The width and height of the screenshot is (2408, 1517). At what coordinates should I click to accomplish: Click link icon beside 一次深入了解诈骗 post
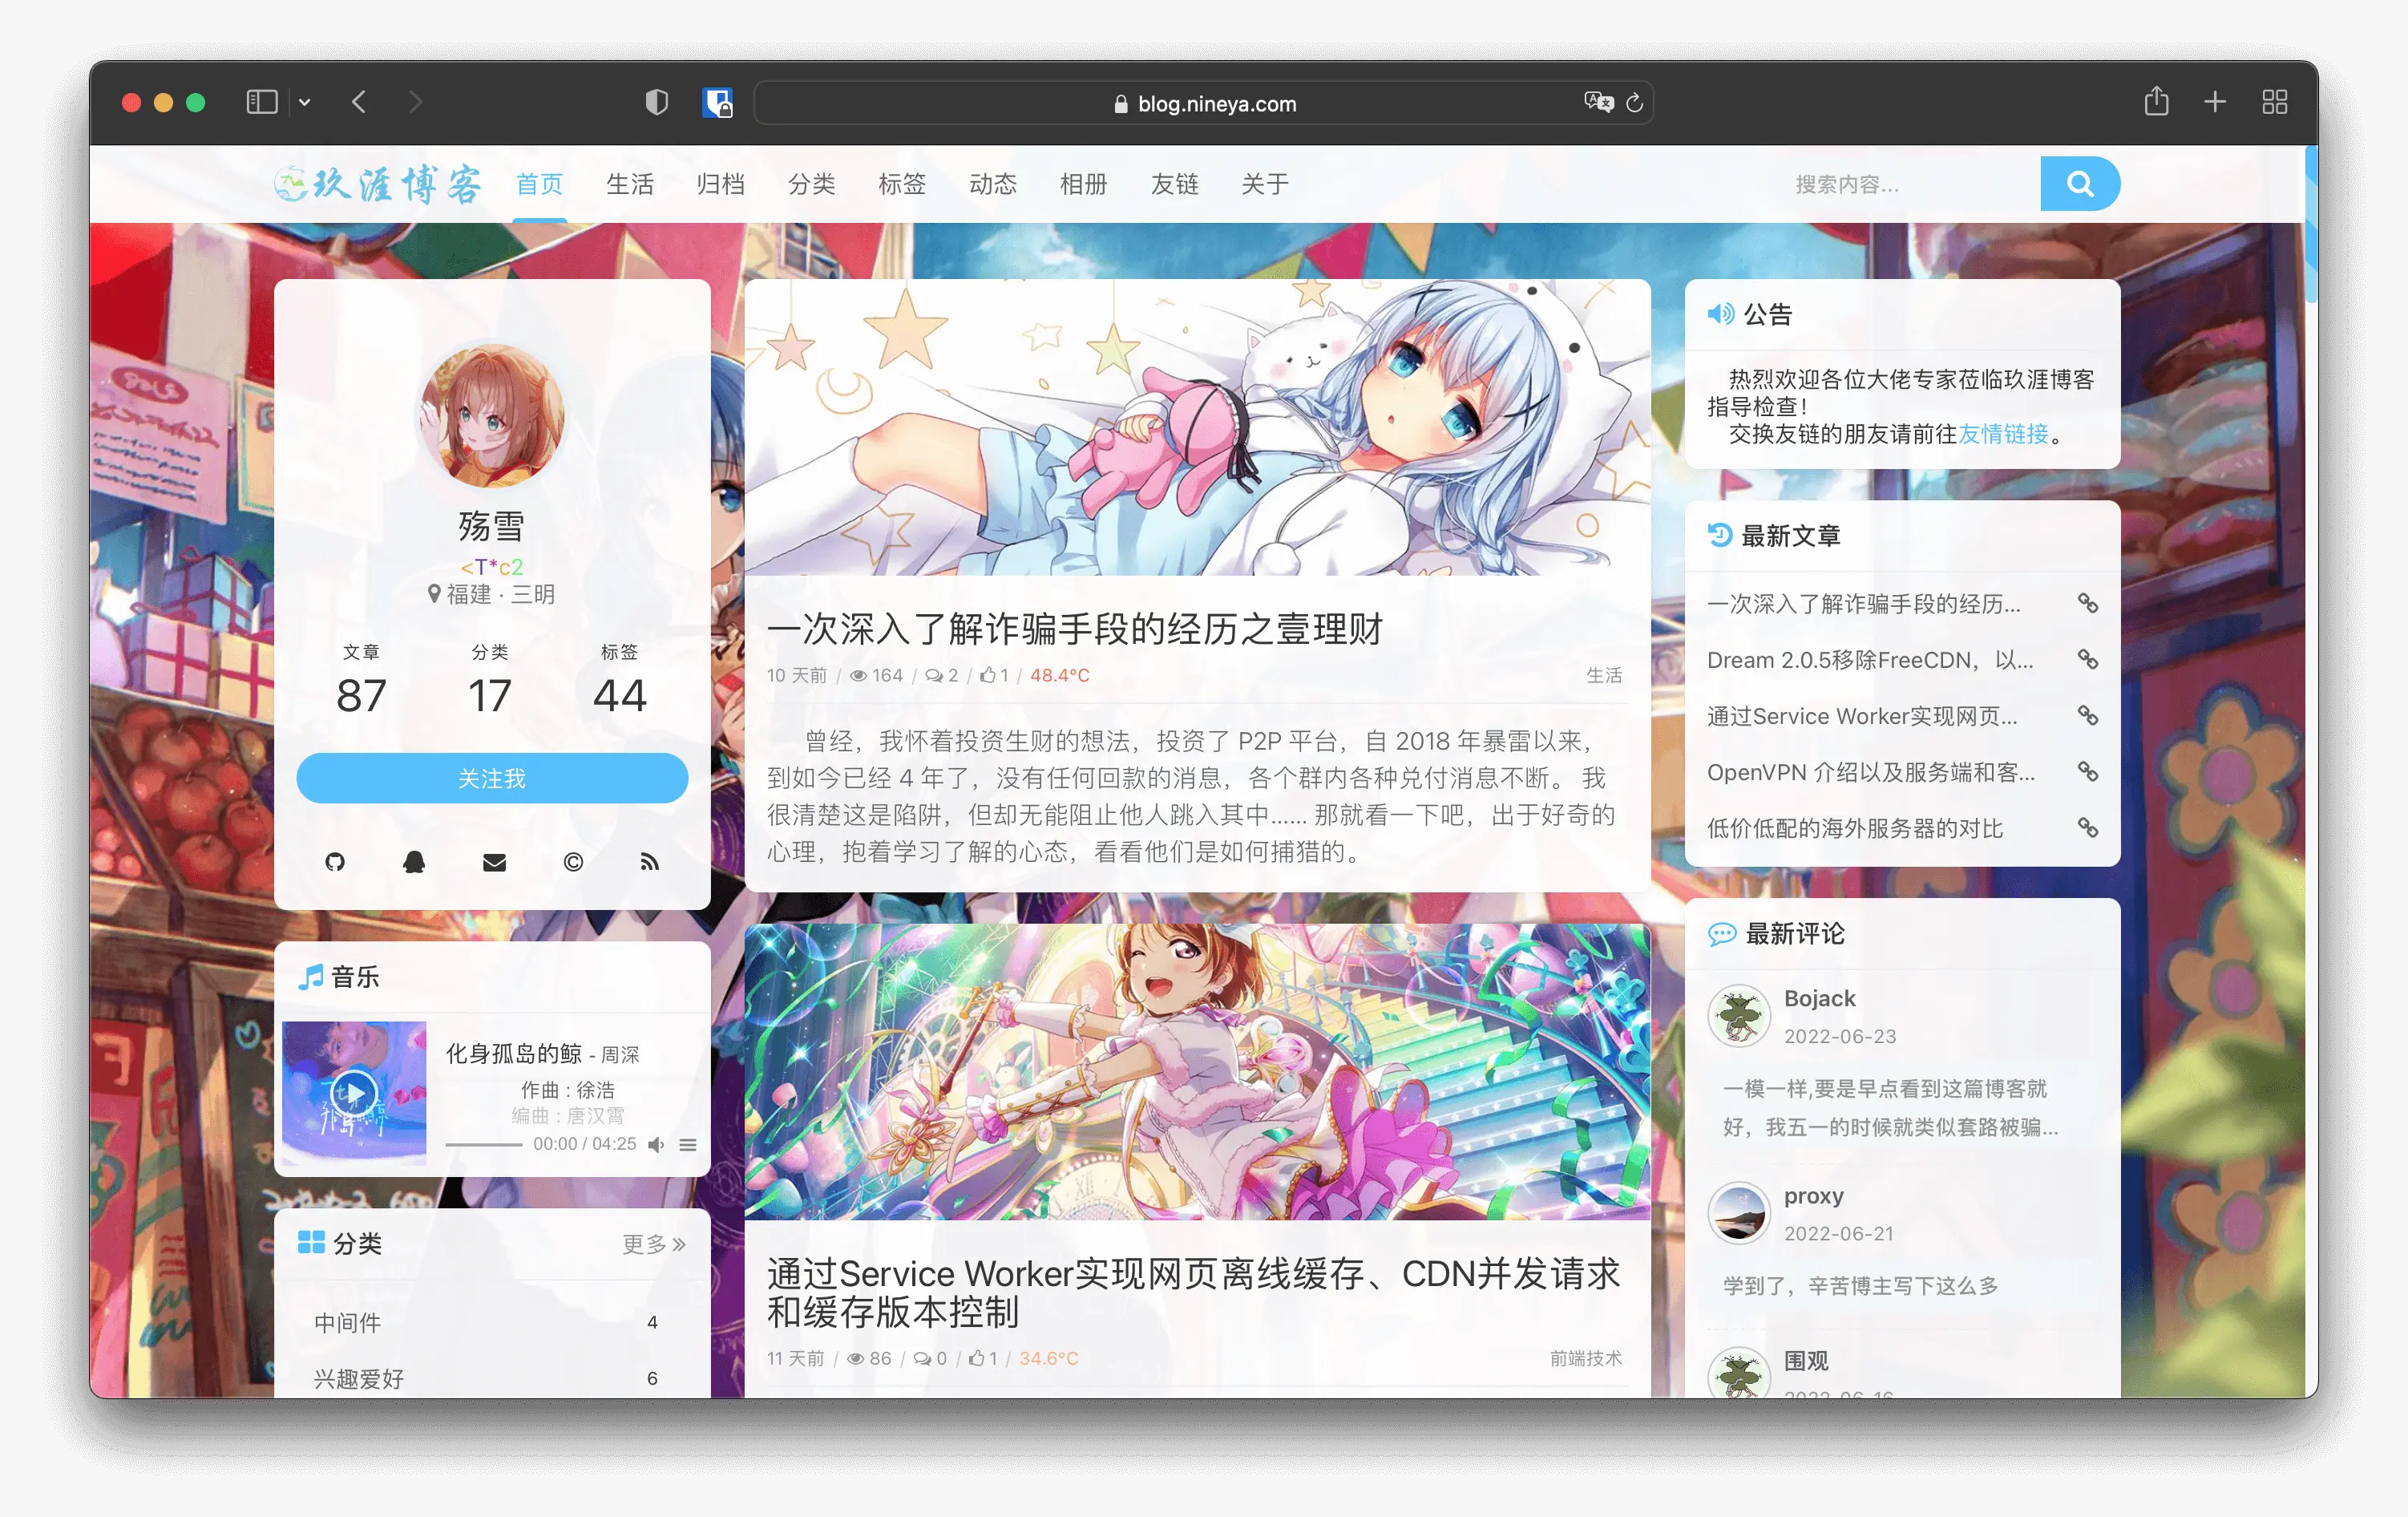(2088, 604)
